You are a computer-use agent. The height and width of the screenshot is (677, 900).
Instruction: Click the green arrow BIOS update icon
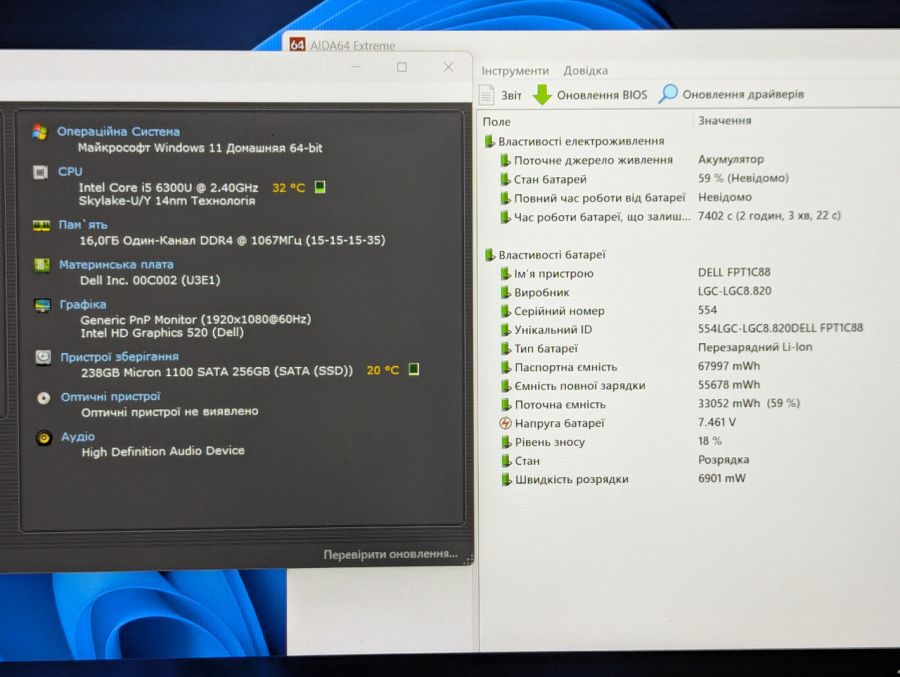(x=542, y=95)
